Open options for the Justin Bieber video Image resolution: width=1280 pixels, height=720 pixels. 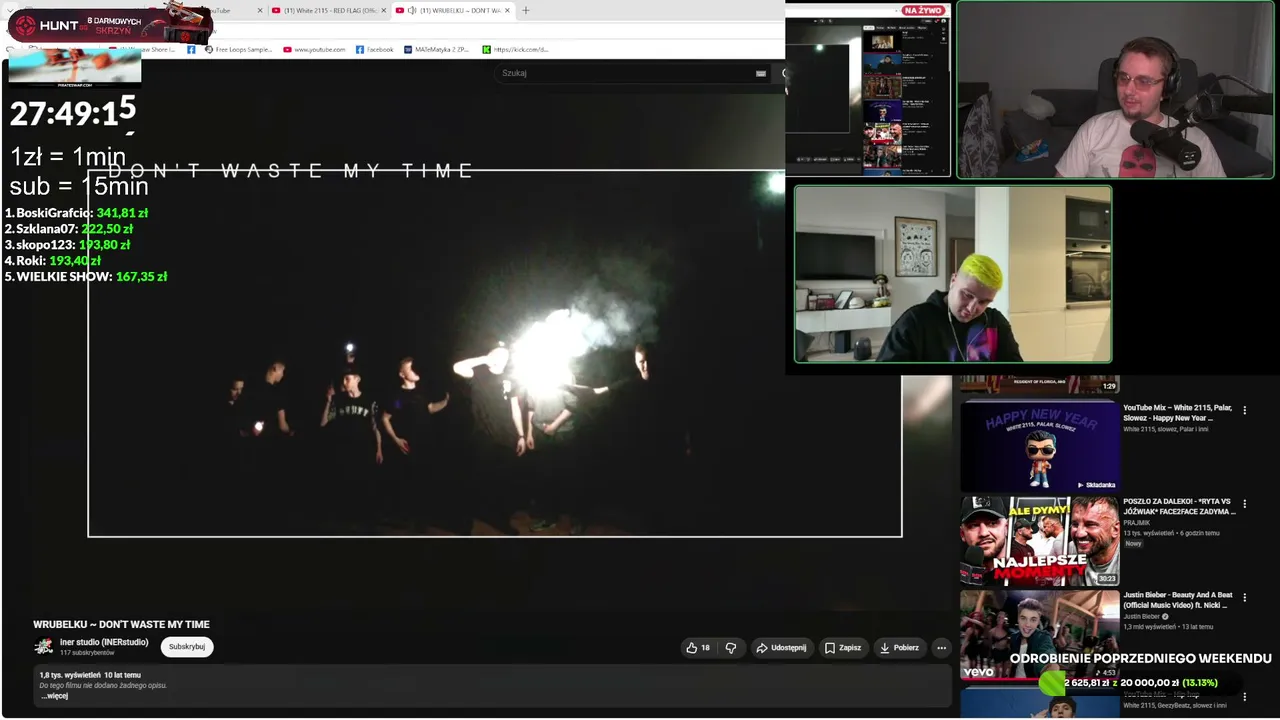1245,597
